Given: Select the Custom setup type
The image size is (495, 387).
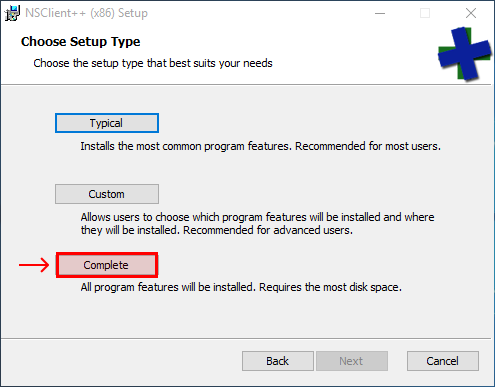Looking at the screenshot, I should tap(107, 194).
